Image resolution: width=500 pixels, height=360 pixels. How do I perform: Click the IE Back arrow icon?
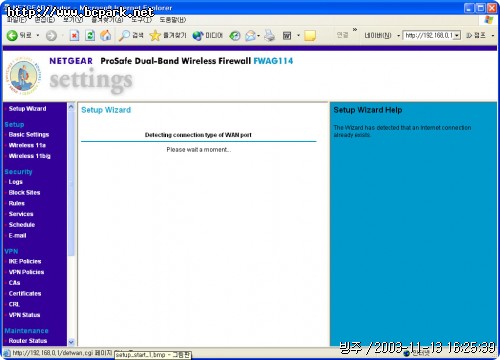point(12,35)
